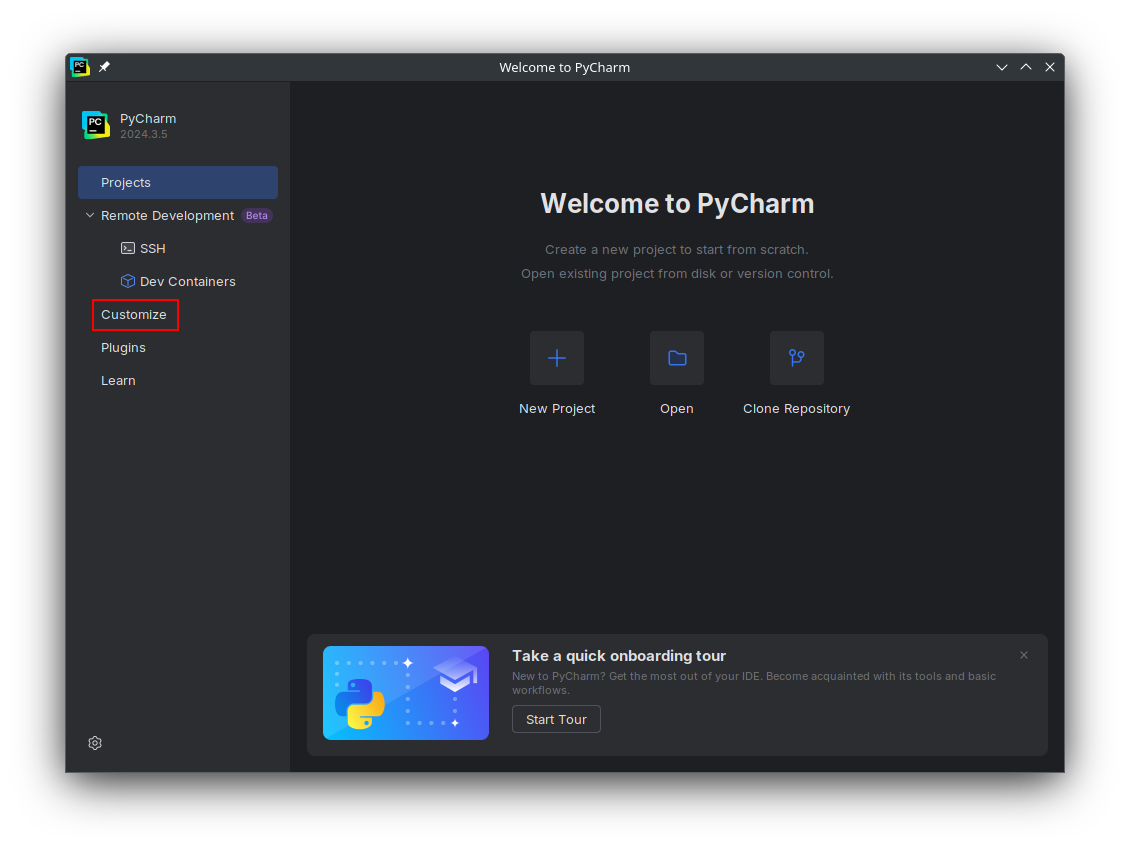This screenshot has width=1130, height=850.
Task: Click the Open folder icon
Action: click(677, 358)
